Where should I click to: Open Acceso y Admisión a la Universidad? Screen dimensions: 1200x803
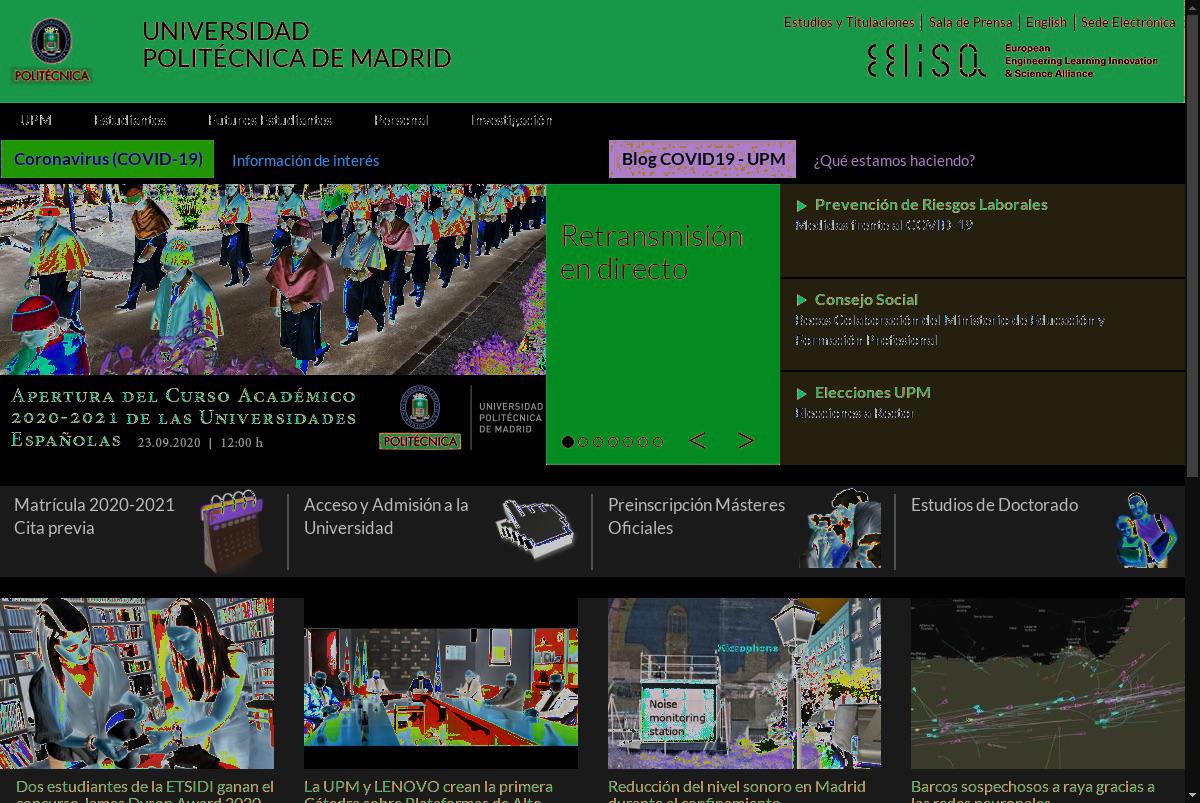(386, 516)
